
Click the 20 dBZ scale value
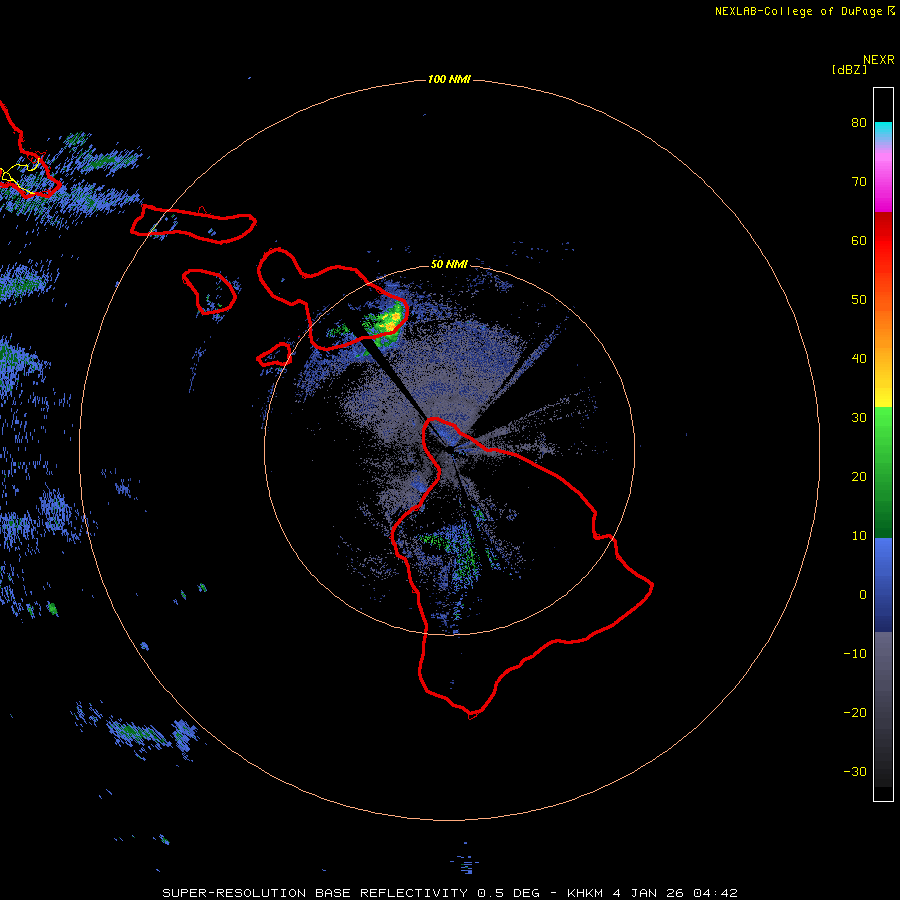(859, 476)
